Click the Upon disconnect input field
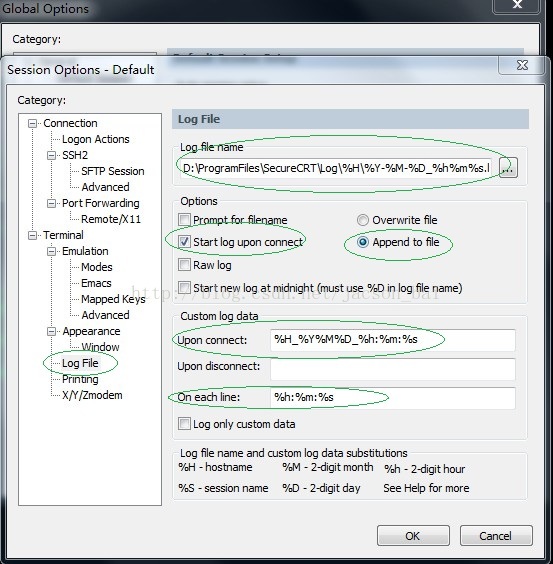553x564 pixels. pyautogui.click(x=393, y=369)
